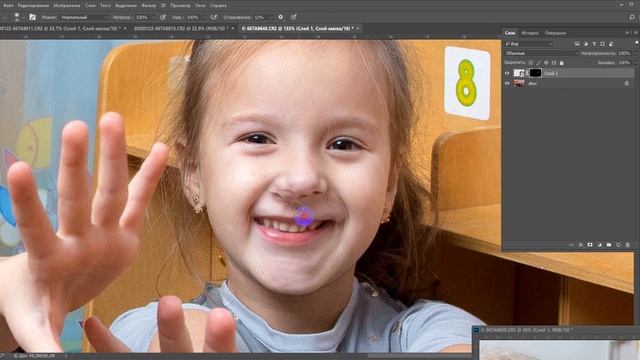
Task: Collapse the Layers panel with double arrows
Action: click(627, 33)
